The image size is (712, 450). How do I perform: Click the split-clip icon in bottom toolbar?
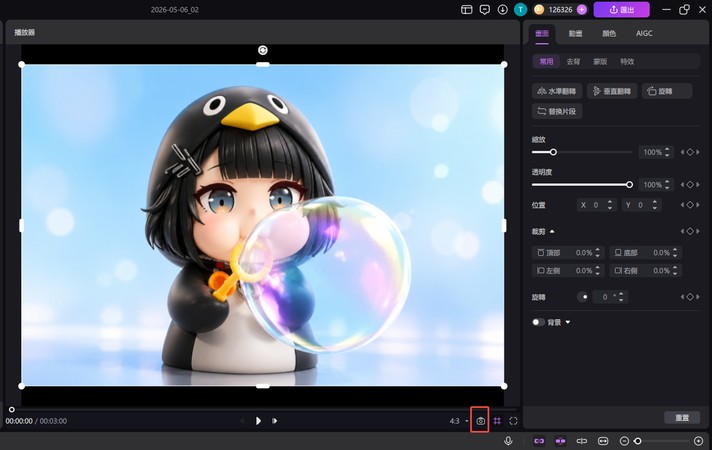(x=582, y=441)
